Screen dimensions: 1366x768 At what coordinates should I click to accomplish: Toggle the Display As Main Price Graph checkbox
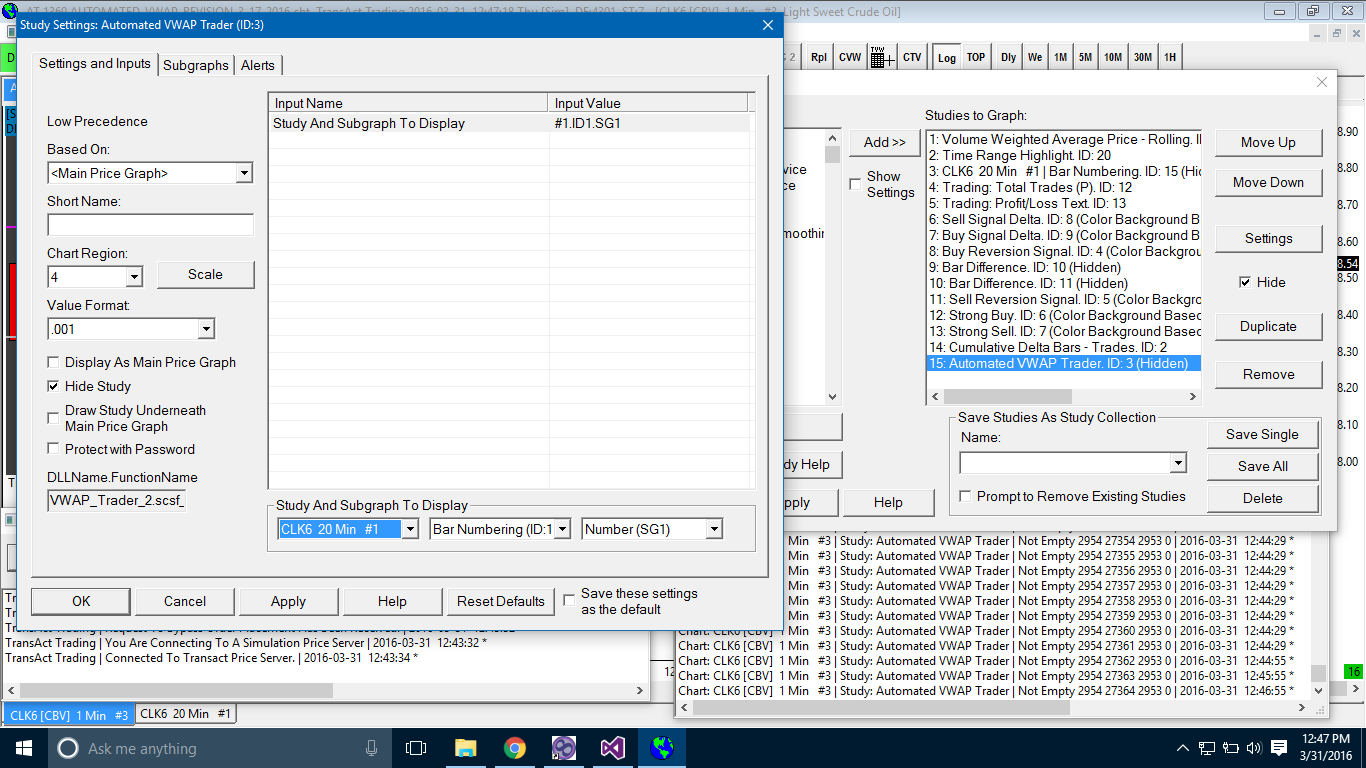point(54,362)
